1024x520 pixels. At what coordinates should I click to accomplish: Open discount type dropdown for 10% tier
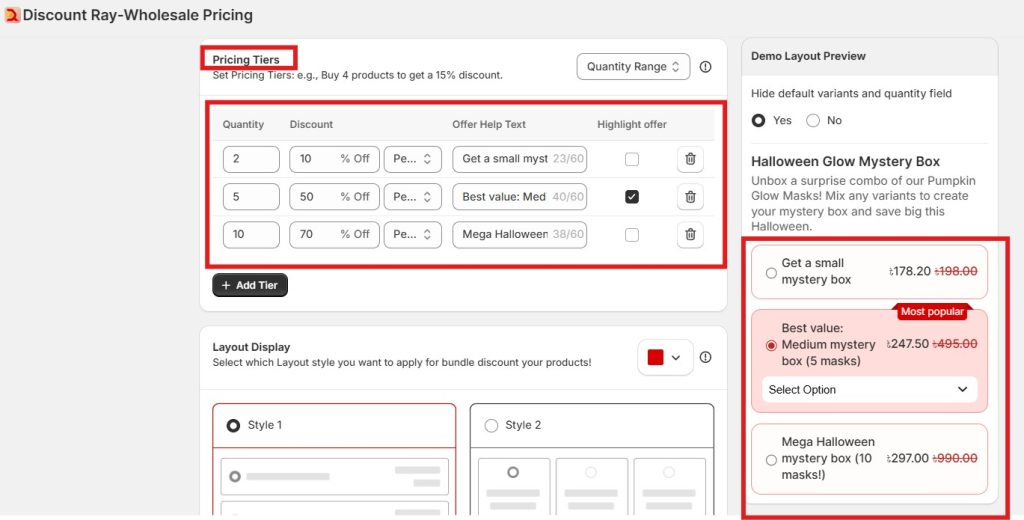(x=412, y=159)
